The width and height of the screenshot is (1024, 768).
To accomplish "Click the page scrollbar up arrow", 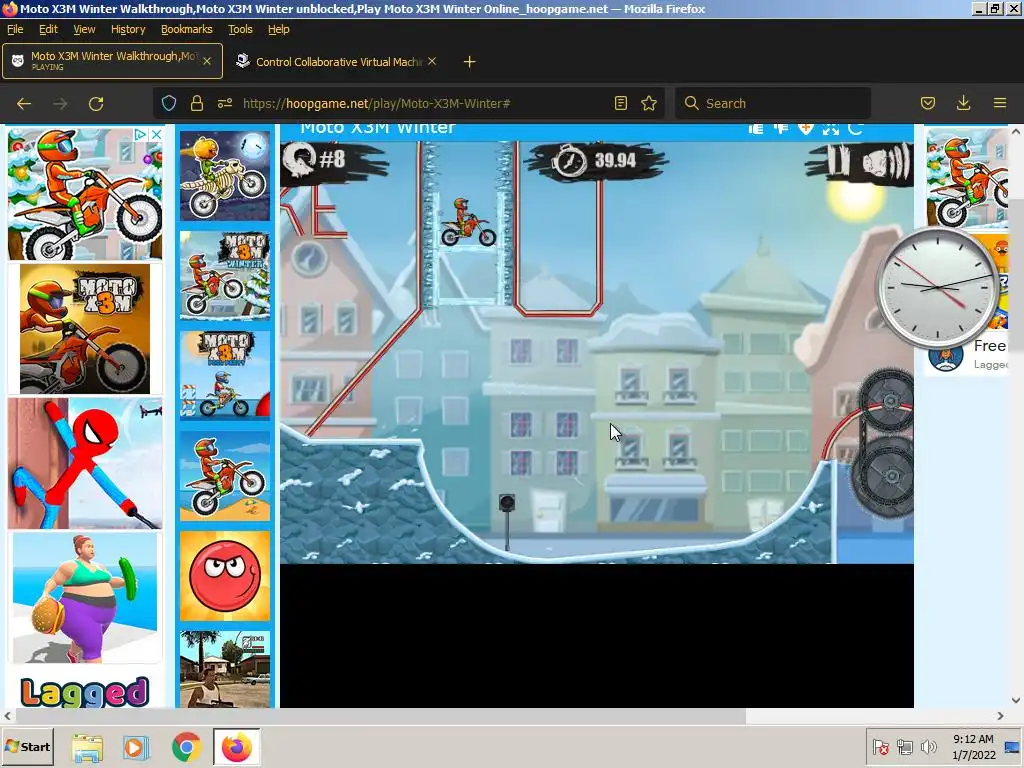I will click(x=1016, y=131).
